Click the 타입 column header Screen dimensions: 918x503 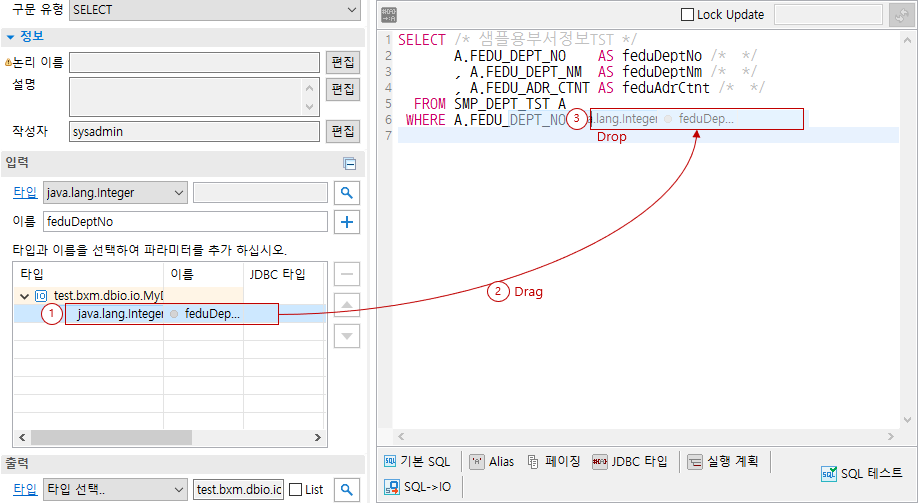[x=88, y=274]
